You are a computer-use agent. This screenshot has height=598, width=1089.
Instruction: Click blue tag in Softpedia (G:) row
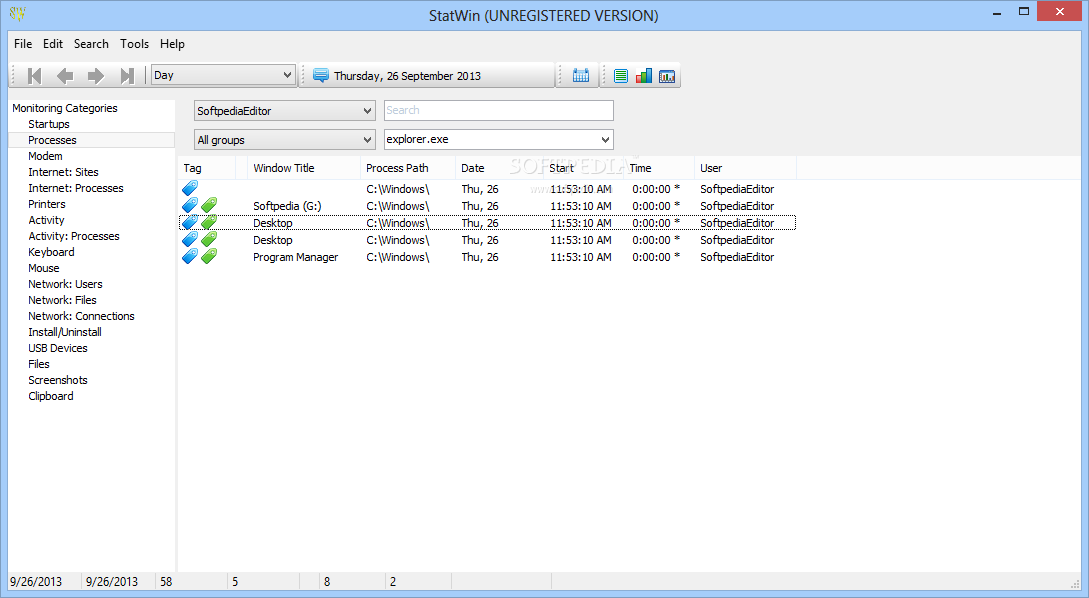coord(190,205)
